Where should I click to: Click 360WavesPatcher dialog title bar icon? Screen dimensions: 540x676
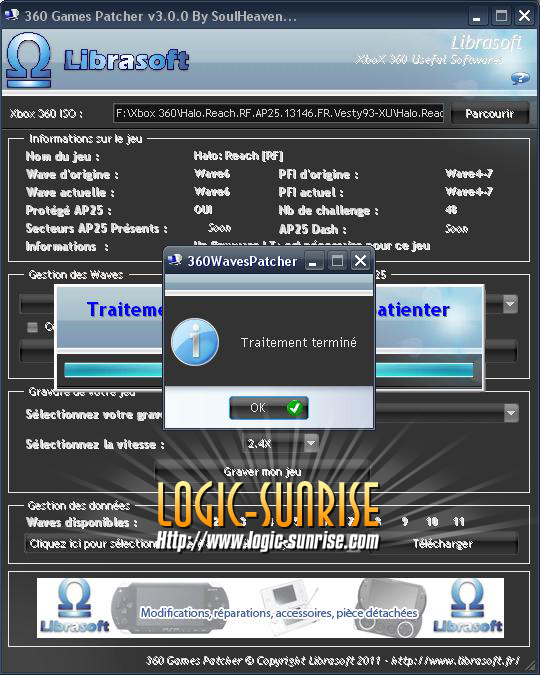click(175, 260)
